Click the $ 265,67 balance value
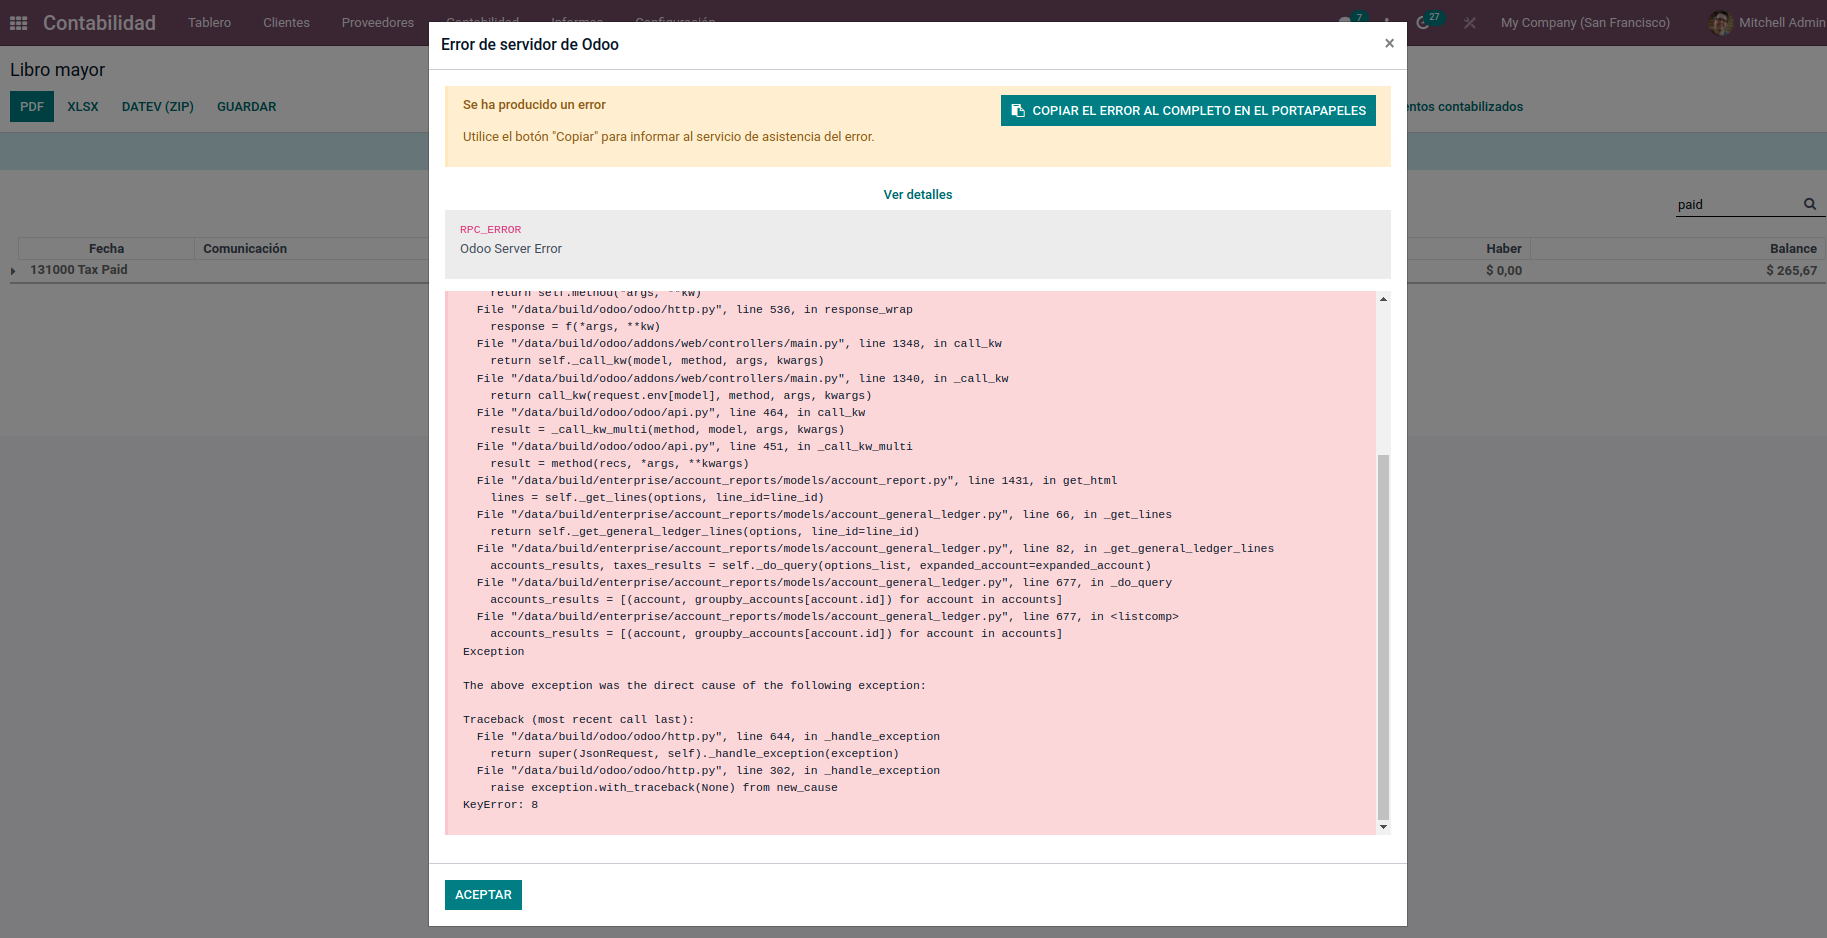This screenshot has height=938, width=1827. tap(1791, 271)
